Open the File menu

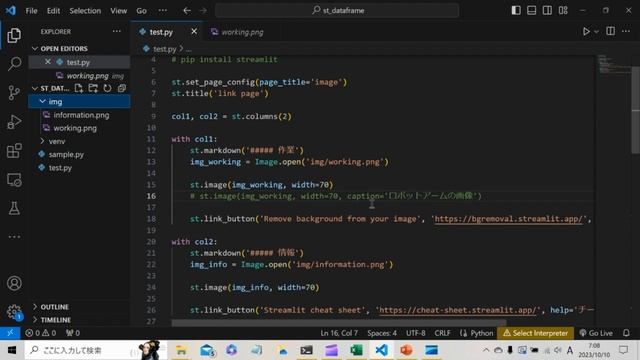point(31,11)
